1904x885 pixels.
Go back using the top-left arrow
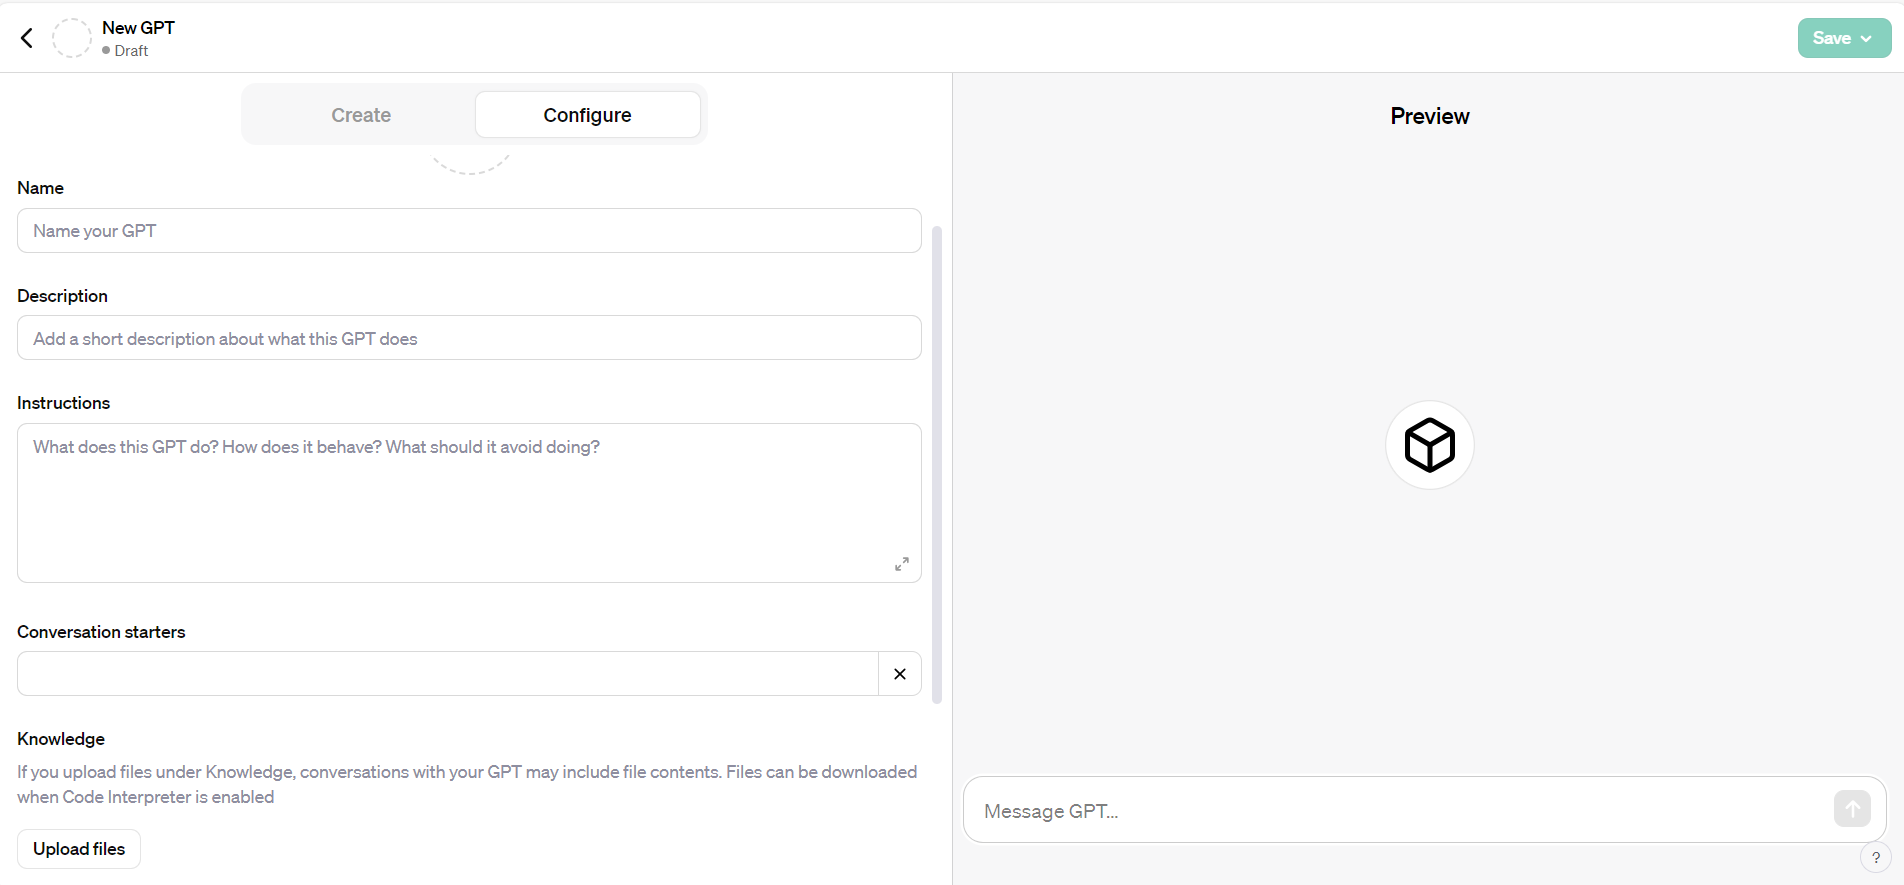[x=27, y=38]
